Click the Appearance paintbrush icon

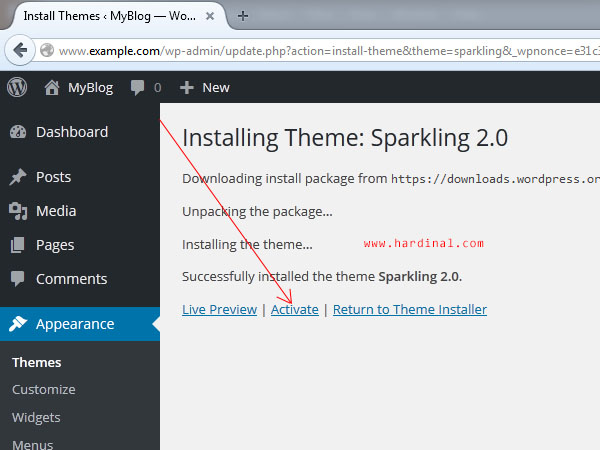coord(18,324)
